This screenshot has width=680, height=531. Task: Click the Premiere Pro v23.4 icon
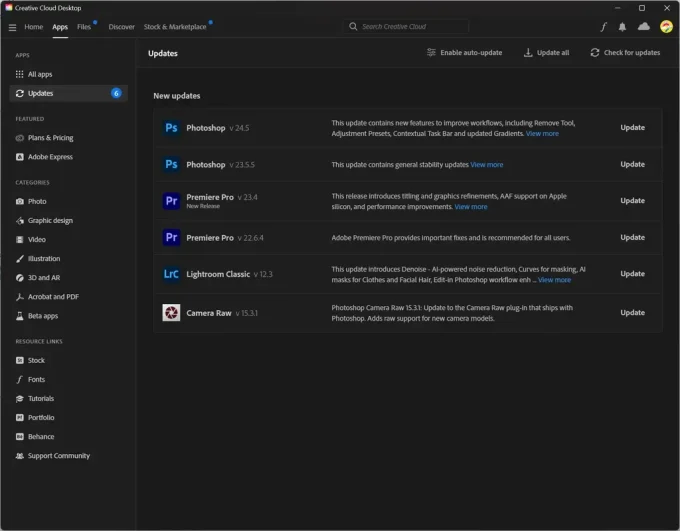pos(171,201)
